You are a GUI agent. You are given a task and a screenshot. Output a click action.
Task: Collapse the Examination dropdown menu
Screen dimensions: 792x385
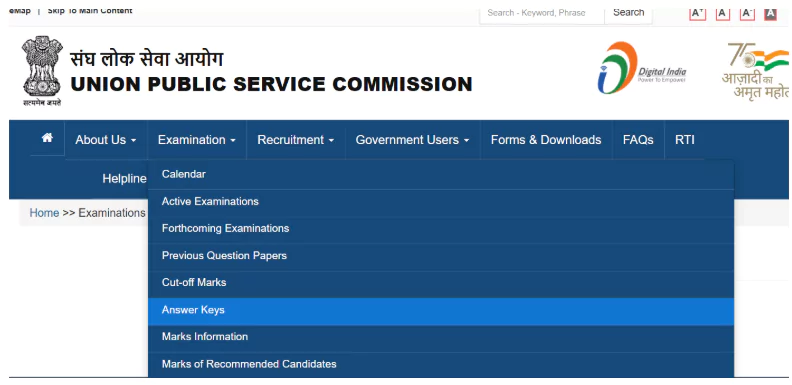[196, 140]
